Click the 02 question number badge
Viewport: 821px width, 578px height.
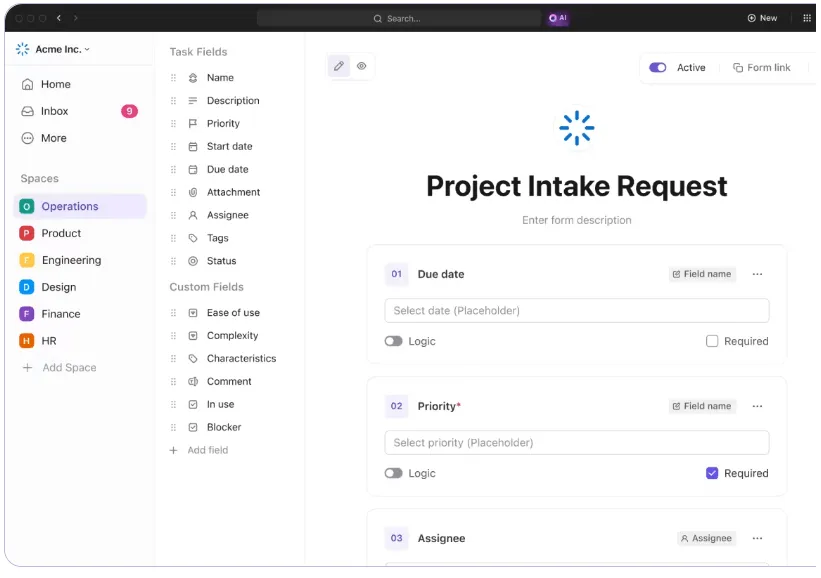[396, 406]
